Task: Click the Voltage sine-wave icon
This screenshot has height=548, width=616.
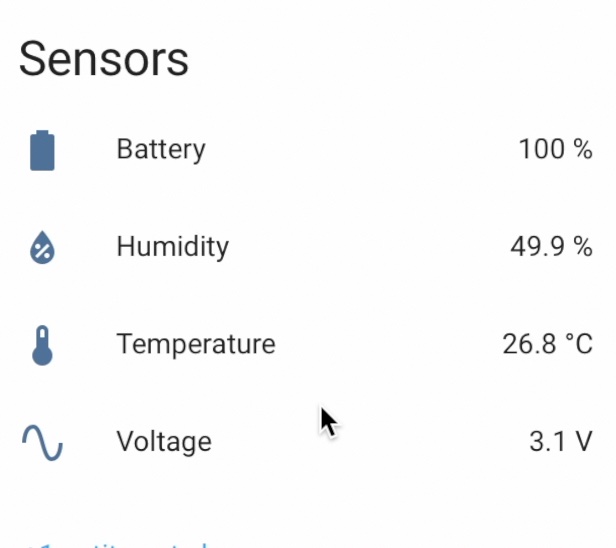Action: (42, 443)
